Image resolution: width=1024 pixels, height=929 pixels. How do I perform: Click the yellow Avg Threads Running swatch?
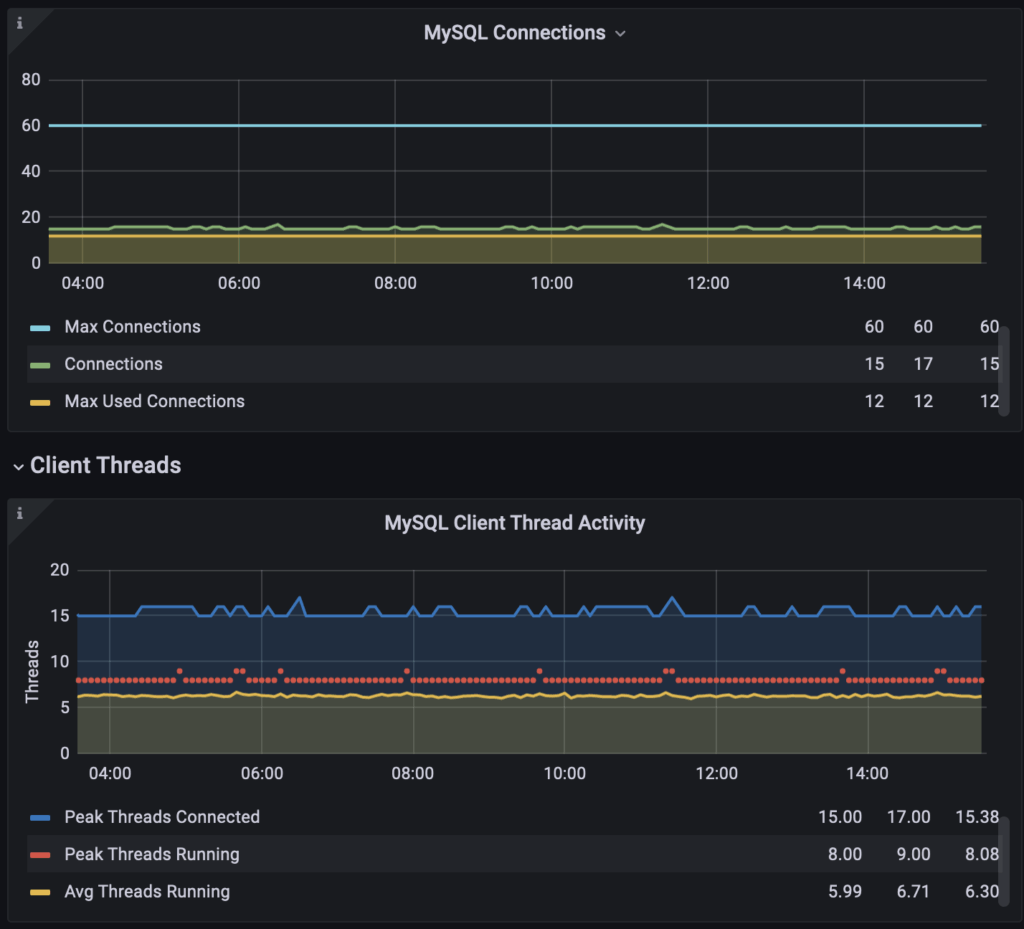click(40, 892)
